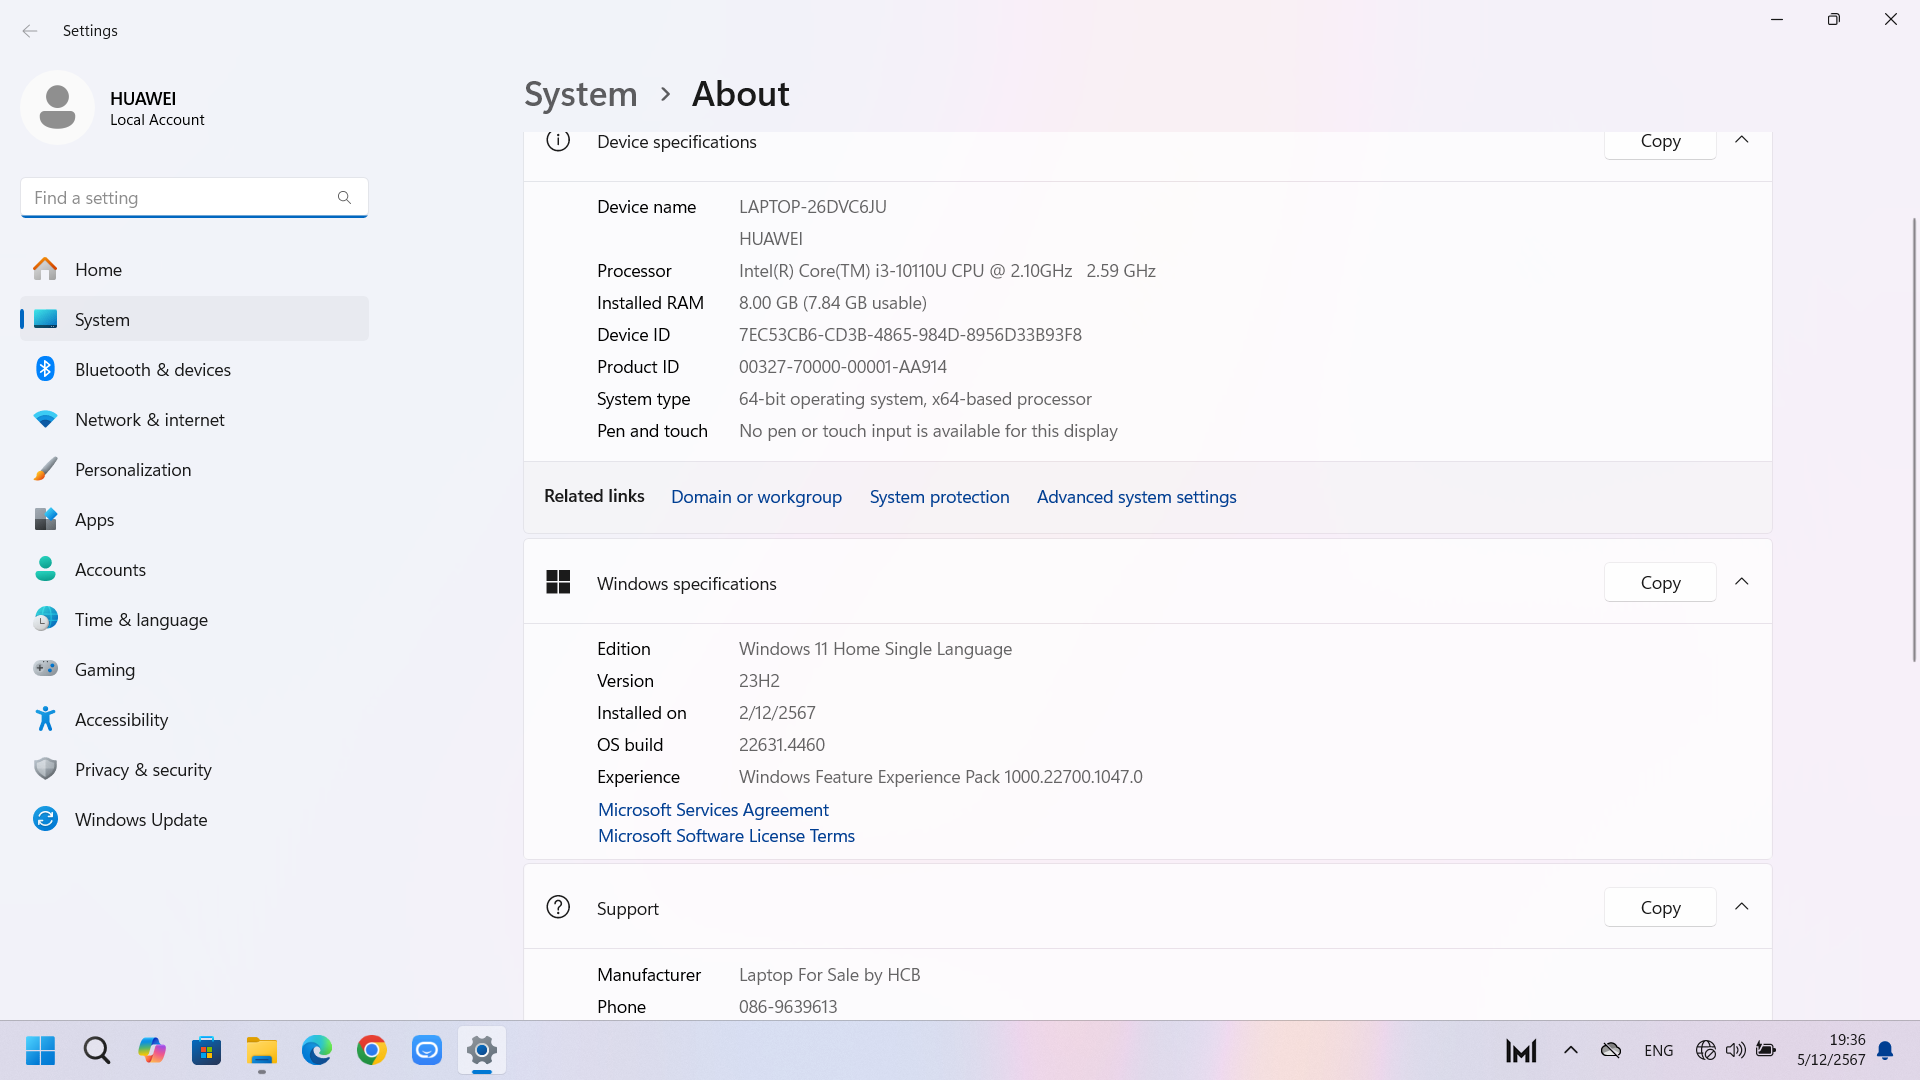1920x1080 pixels.
Task: Click the battery tray icon
Action: (1766, 1050)
